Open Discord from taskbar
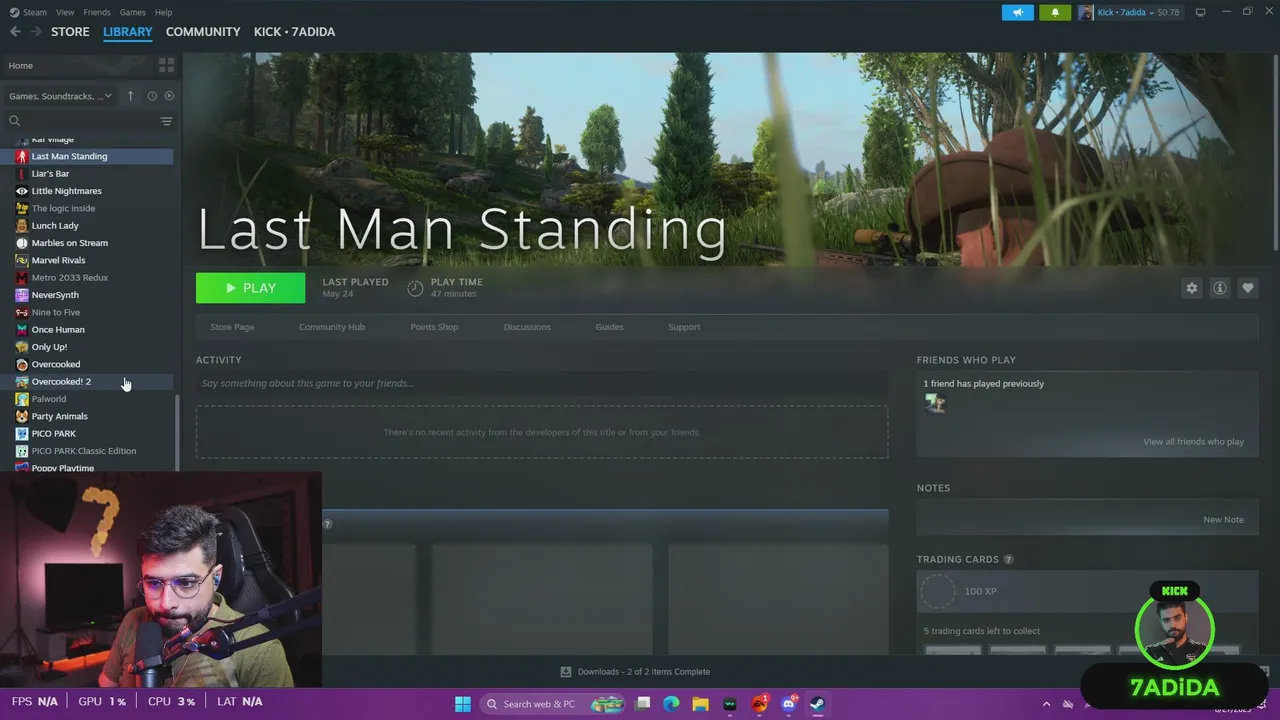 coord(789,704)
